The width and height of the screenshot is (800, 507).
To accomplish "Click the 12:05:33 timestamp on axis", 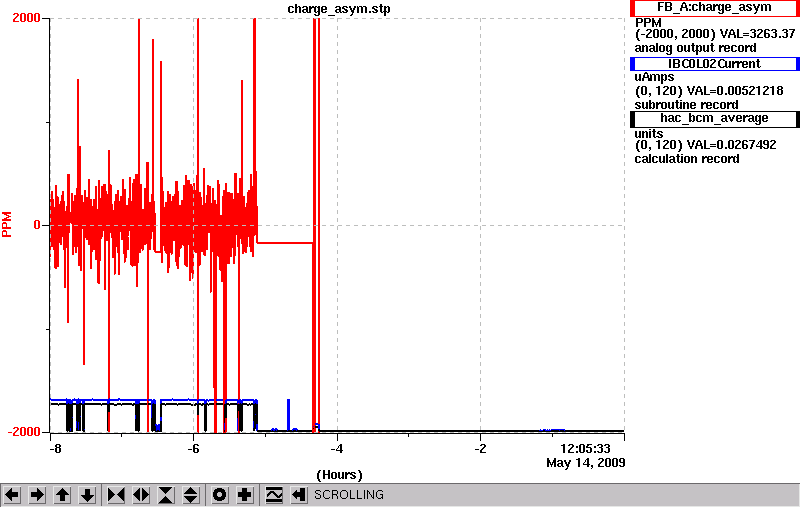I will coord(585,449).
